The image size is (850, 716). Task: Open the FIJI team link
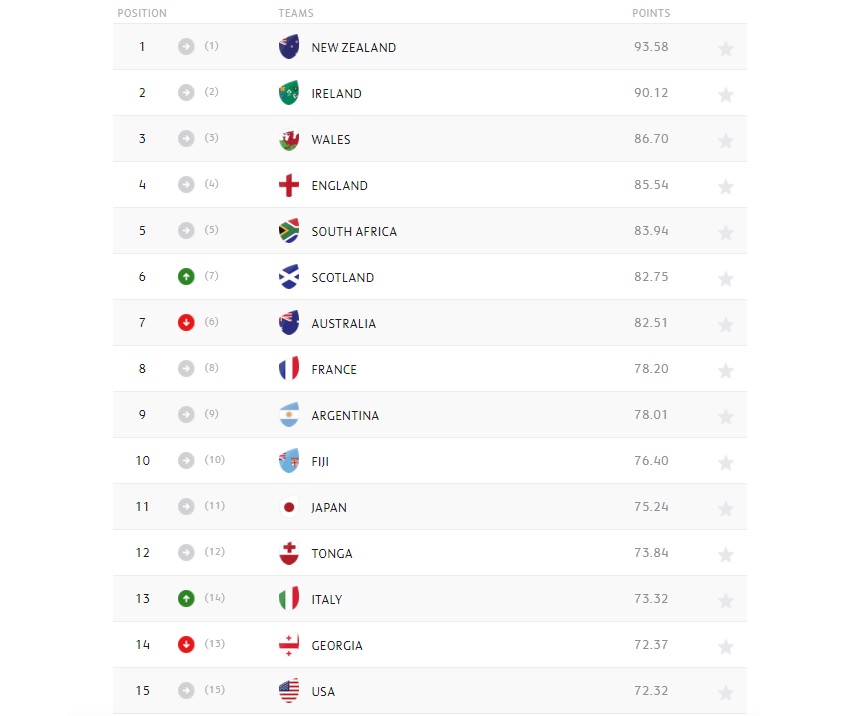tap(320, 462)
